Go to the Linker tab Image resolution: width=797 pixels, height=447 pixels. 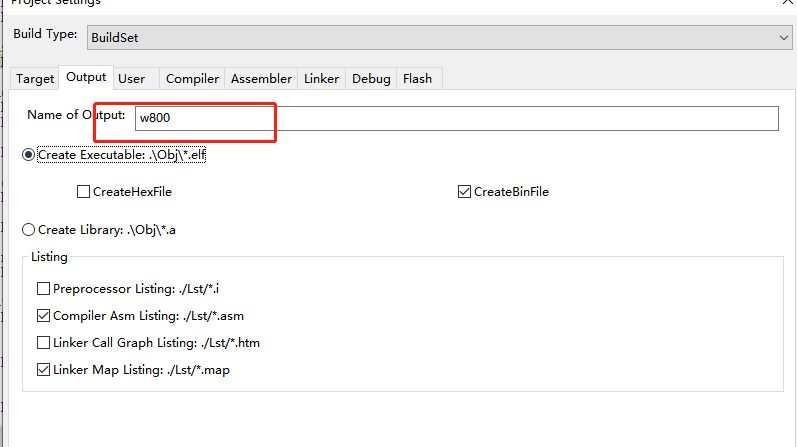point(321,79)
